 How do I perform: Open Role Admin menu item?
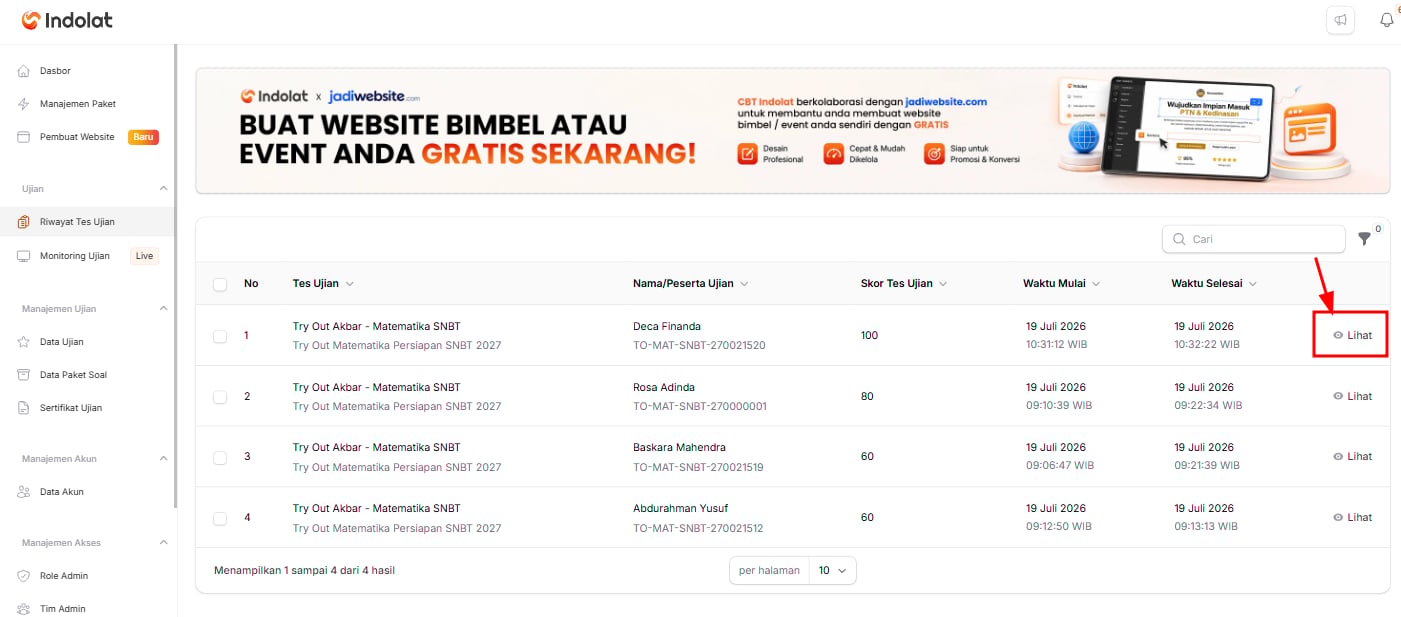tap(64, 576)
